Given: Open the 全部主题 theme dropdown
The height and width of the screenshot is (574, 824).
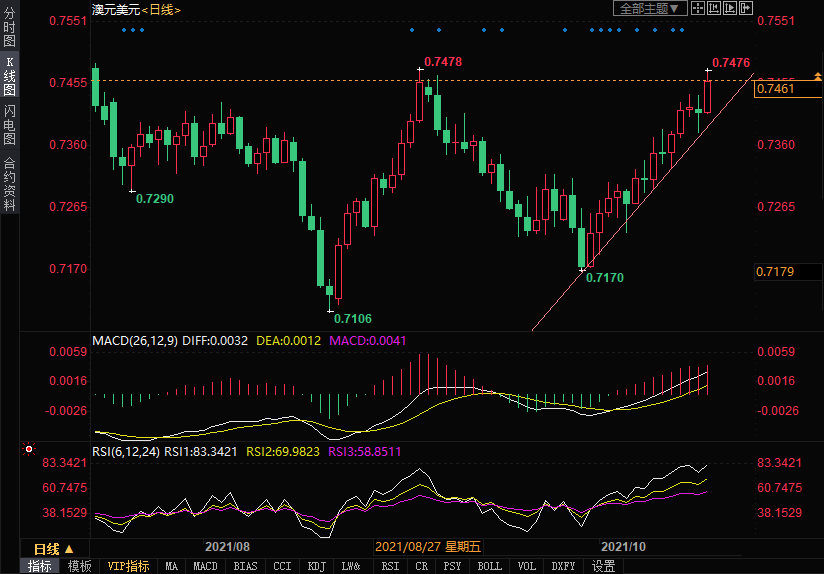Looking at the screenshot, I should (649, 8).
